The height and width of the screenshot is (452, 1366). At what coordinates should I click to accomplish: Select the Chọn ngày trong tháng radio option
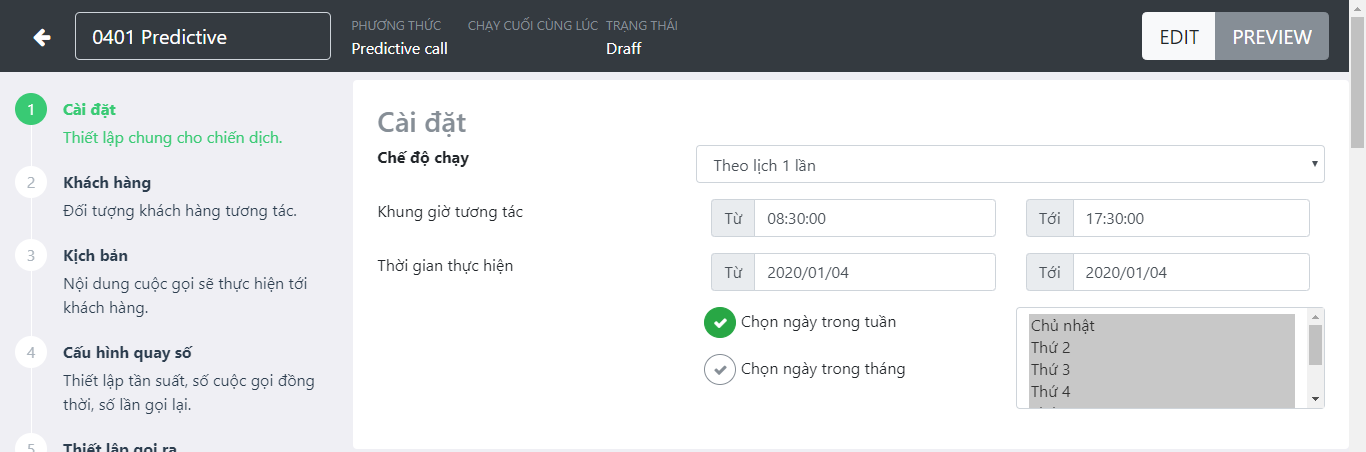[720, 369]
